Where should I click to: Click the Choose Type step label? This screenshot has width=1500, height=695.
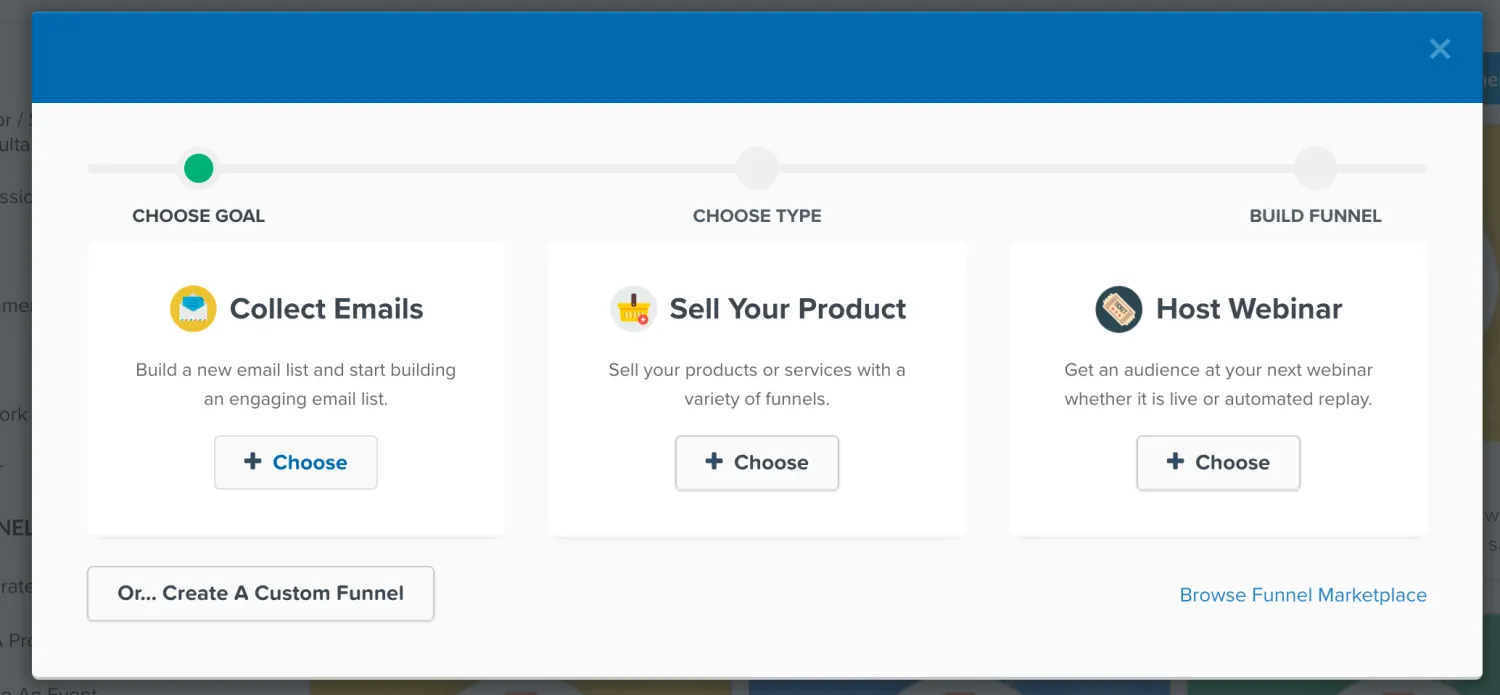click(x=757, y=216)
